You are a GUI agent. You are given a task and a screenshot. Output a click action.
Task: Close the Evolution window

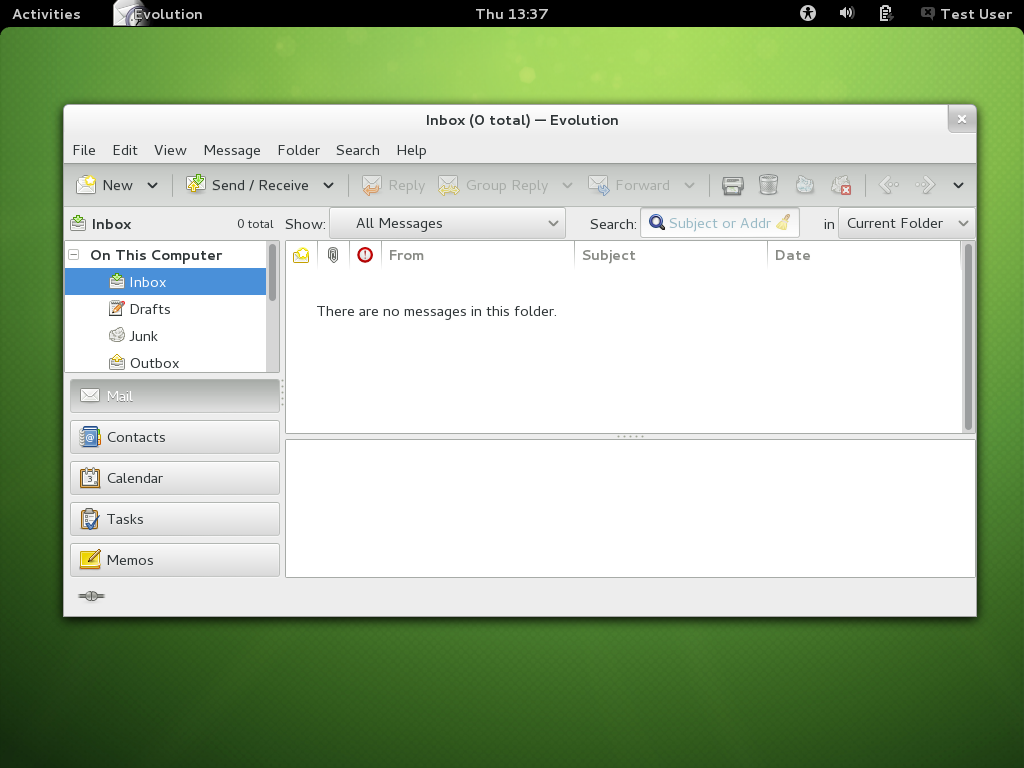point(962,119)
